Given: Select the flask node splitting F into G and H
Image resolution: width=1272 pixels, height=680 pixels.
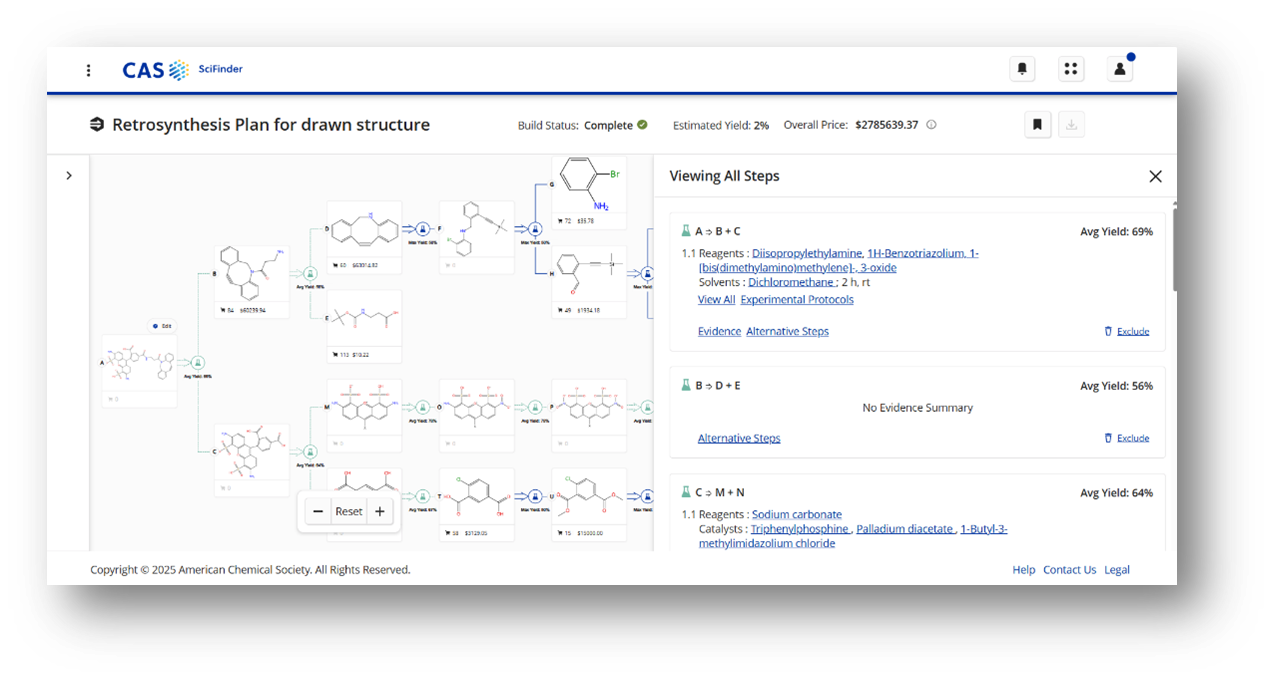Looking at the screenshot, I should pos(534,228).
